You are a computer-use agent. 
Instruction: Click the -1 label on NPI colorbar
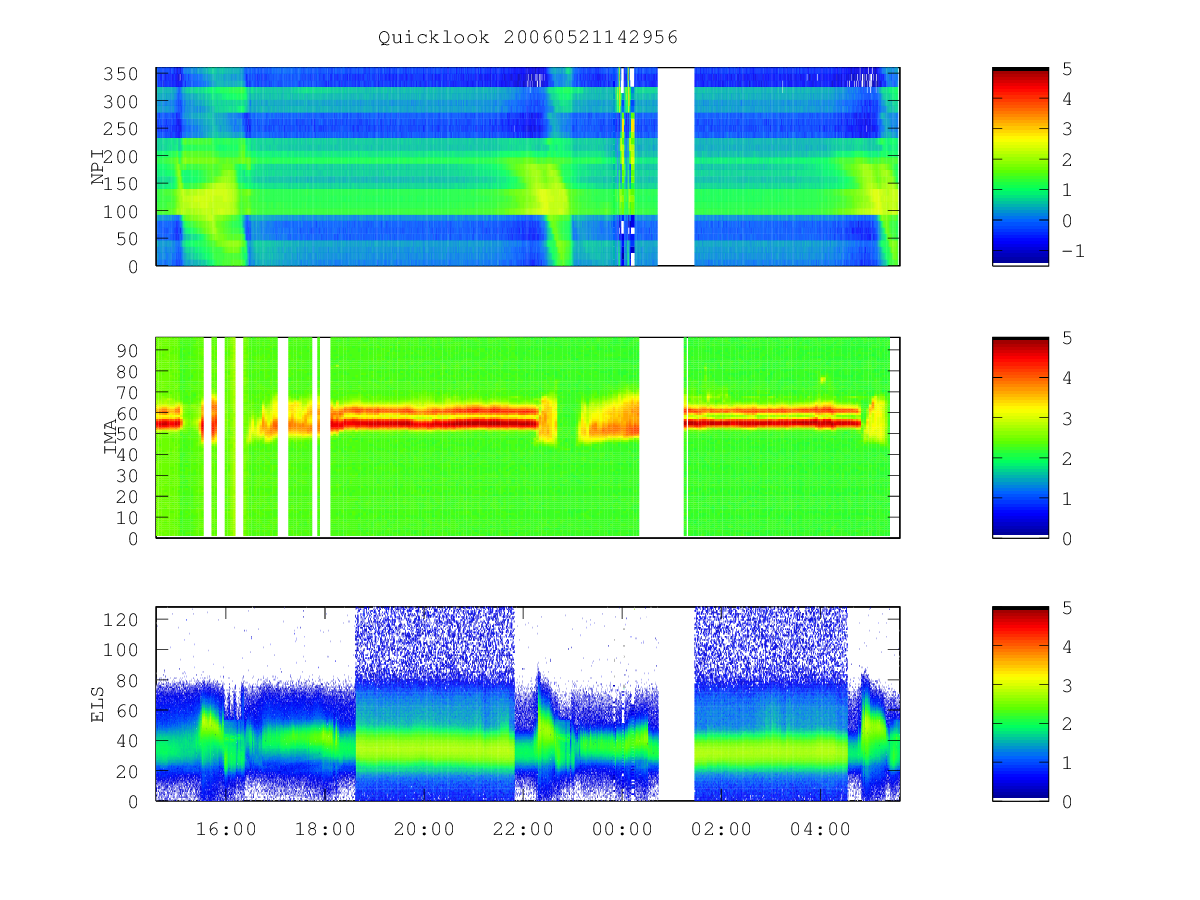(1072, 251)
